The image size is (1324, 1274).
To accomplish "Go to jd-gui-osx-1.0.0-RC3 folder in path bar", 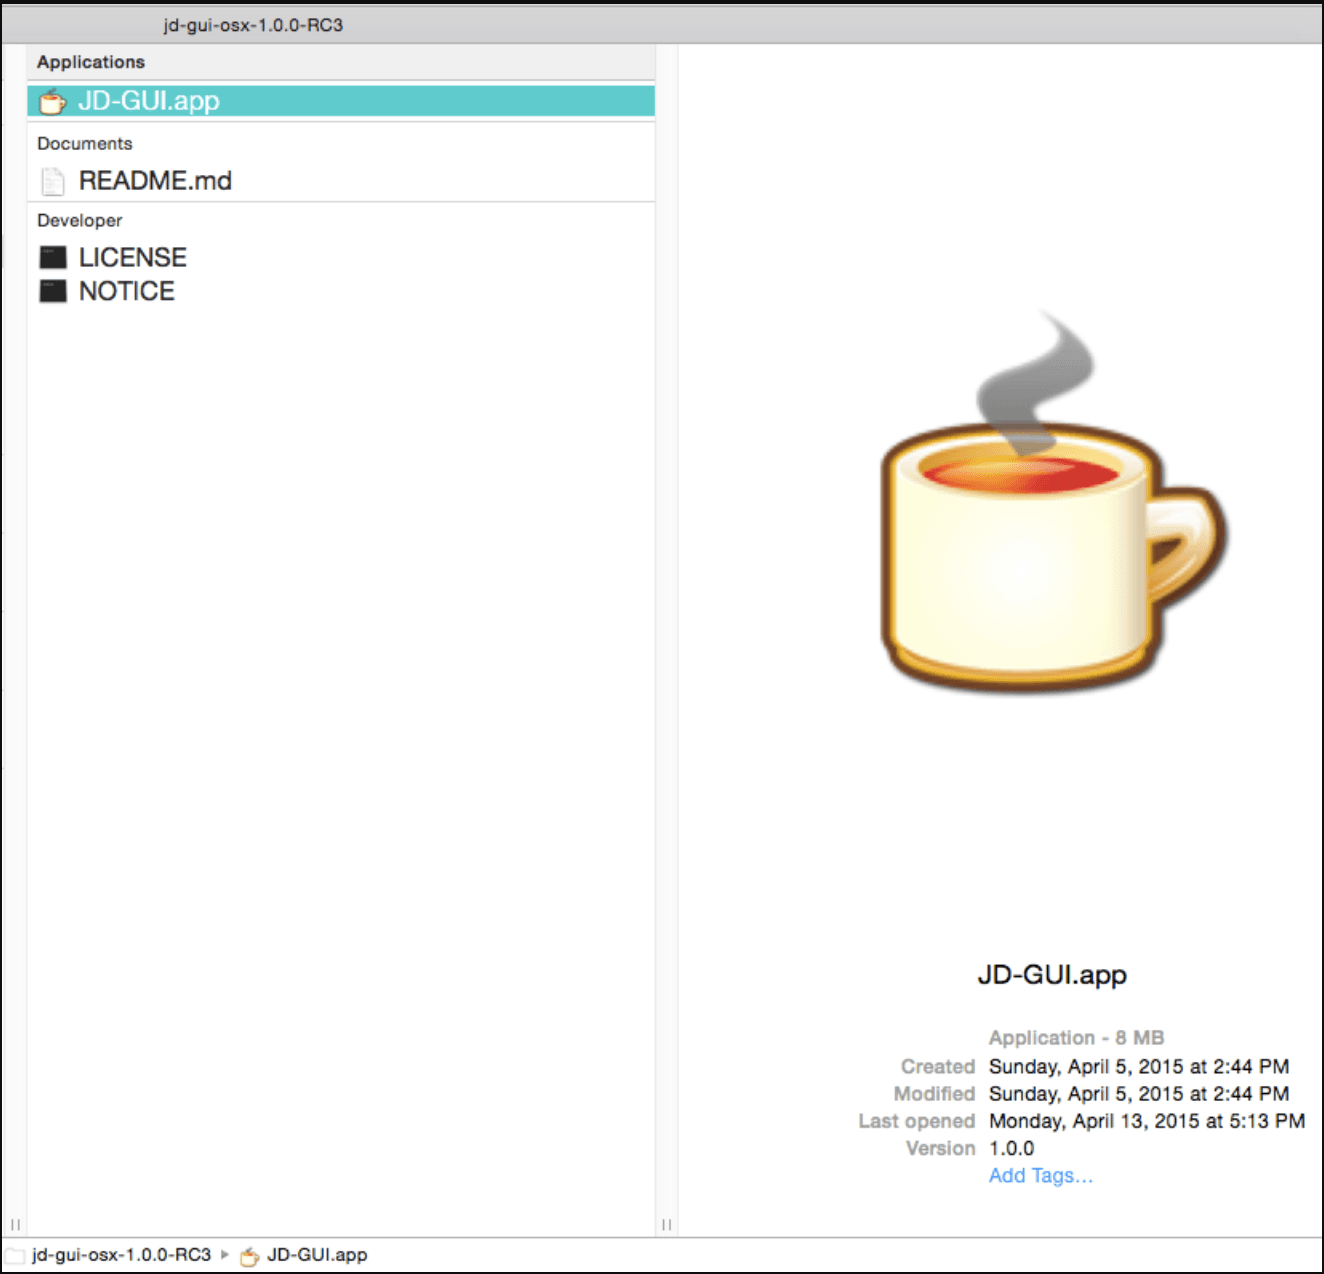I will click(121, 1255).
